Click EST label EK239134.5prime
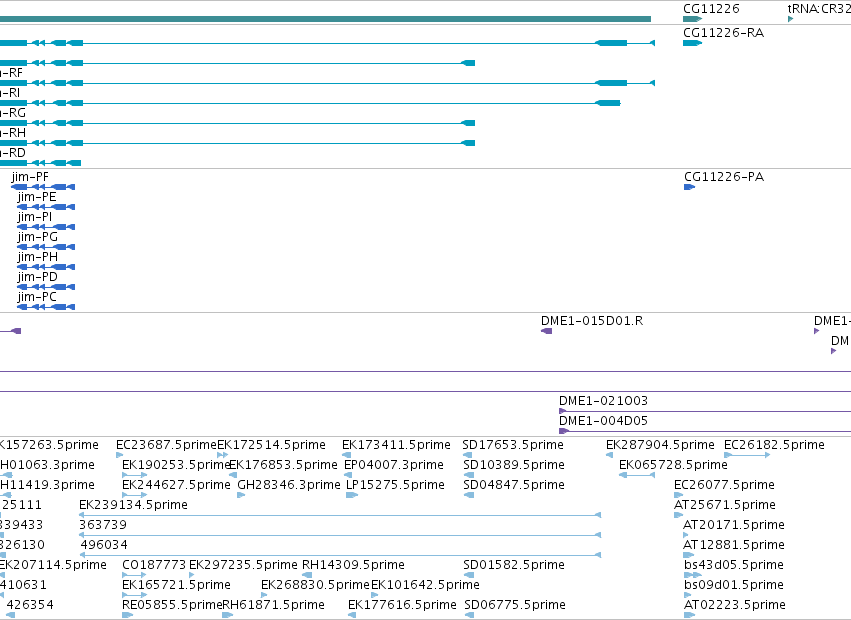This screenshot has width=851, height=620. coord(134,505)
